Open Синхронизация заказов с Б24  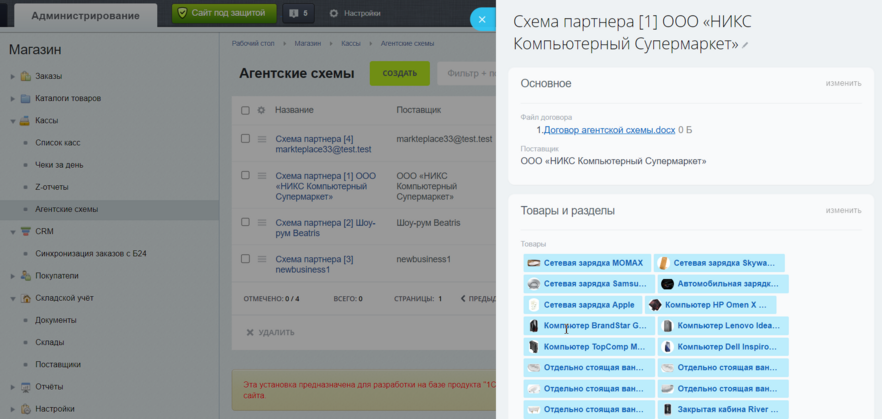click(91, 254)
